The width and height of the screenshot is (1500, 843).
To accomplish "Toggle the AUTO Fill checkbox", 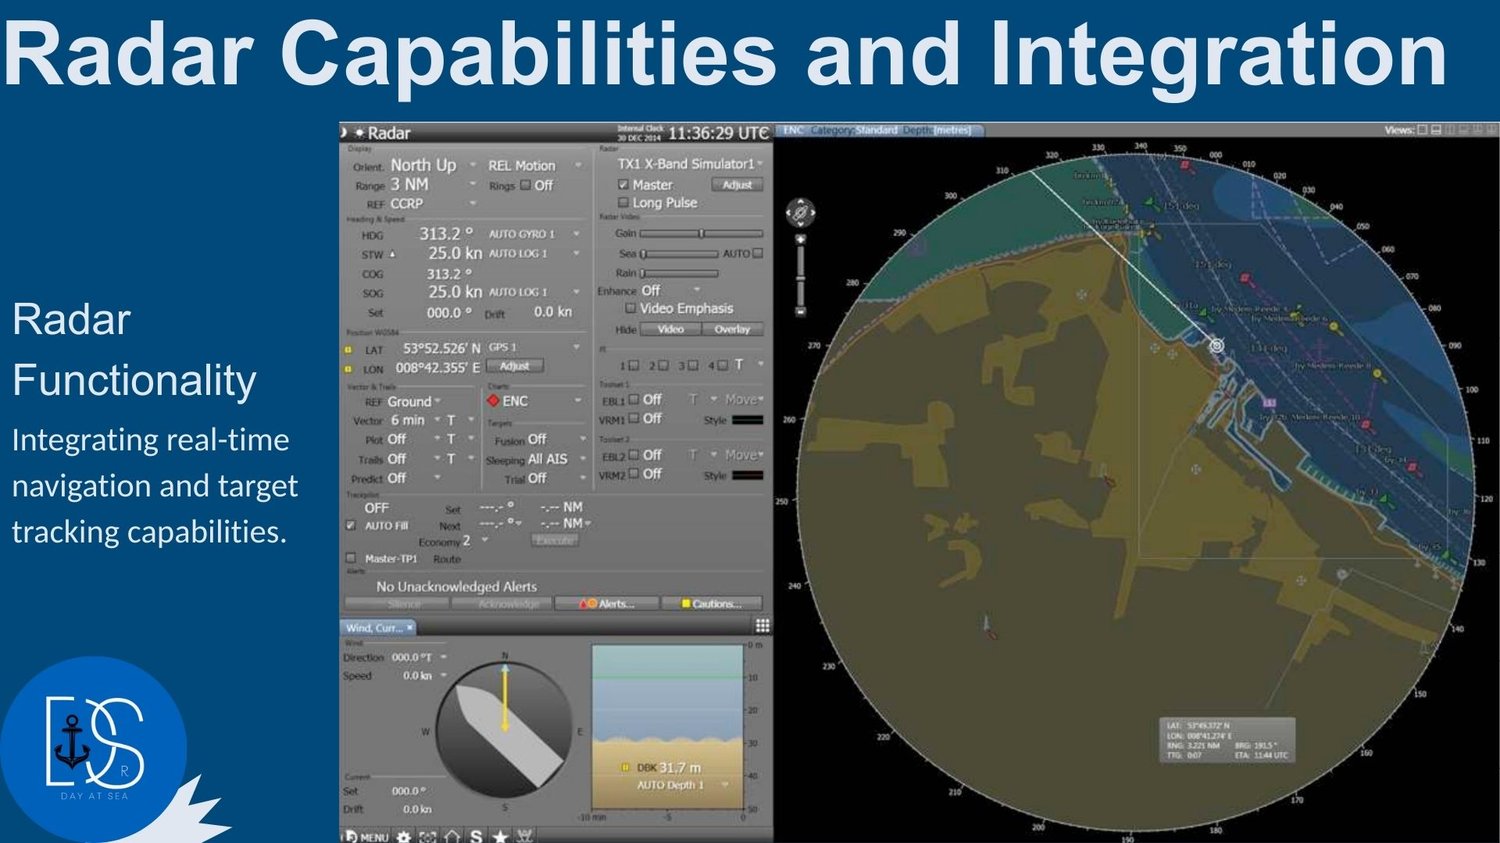I will pos(350,525).
